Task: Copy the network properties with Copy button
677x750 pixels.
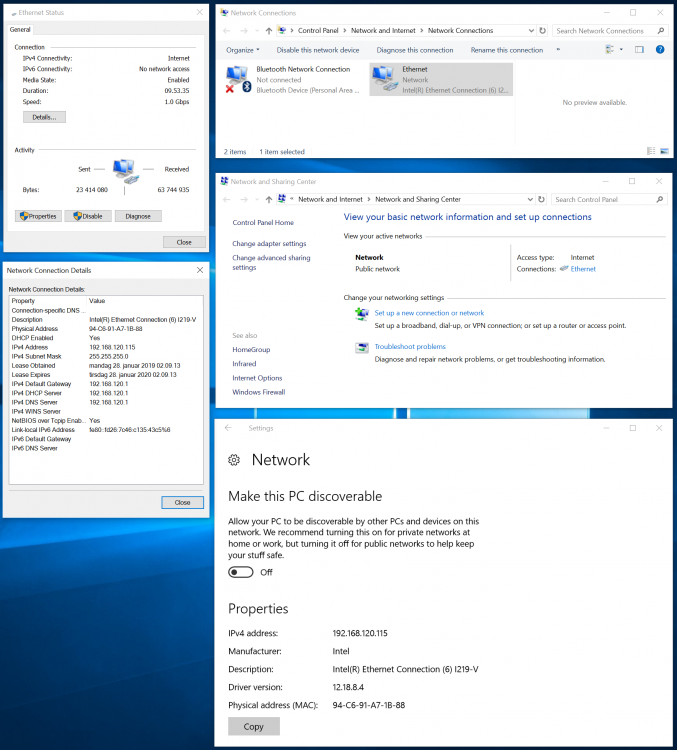Action: pyautogui.click(x=254, y=727)
